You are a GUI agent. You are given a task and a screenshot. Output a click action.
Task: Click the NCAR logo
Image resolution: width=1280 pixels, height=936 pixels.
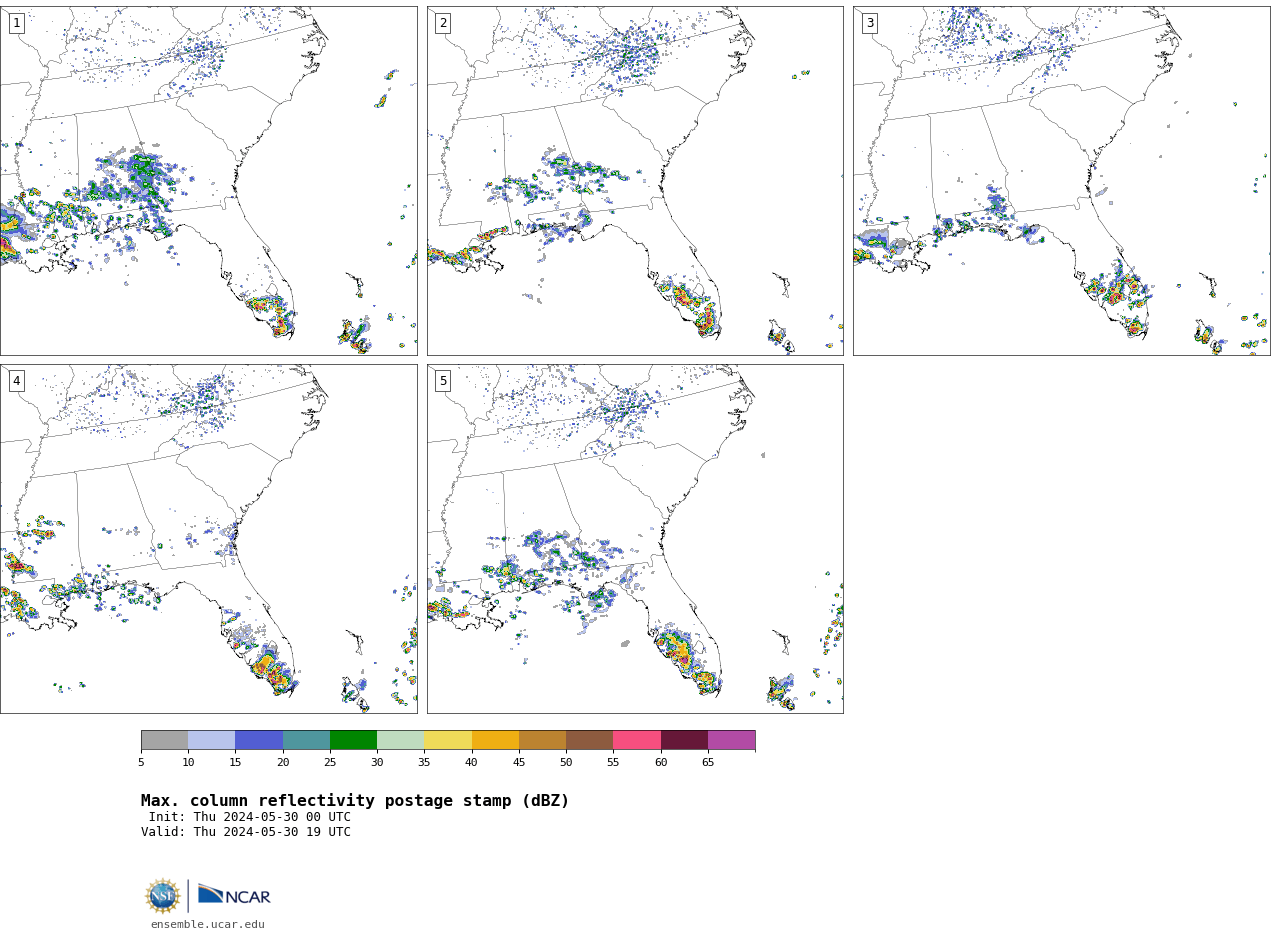point(234,895)
